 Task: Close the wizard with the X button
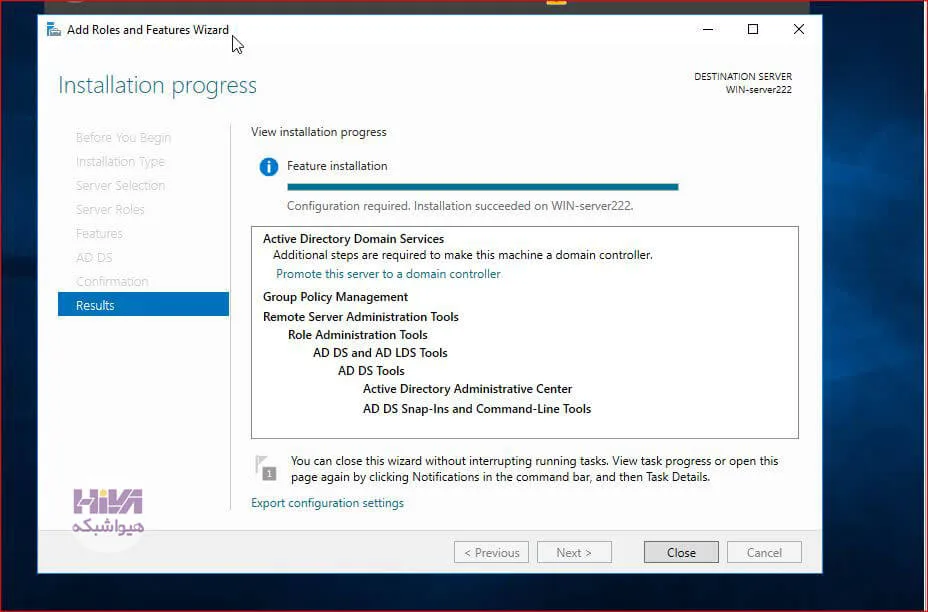click(x=798, y=30)
